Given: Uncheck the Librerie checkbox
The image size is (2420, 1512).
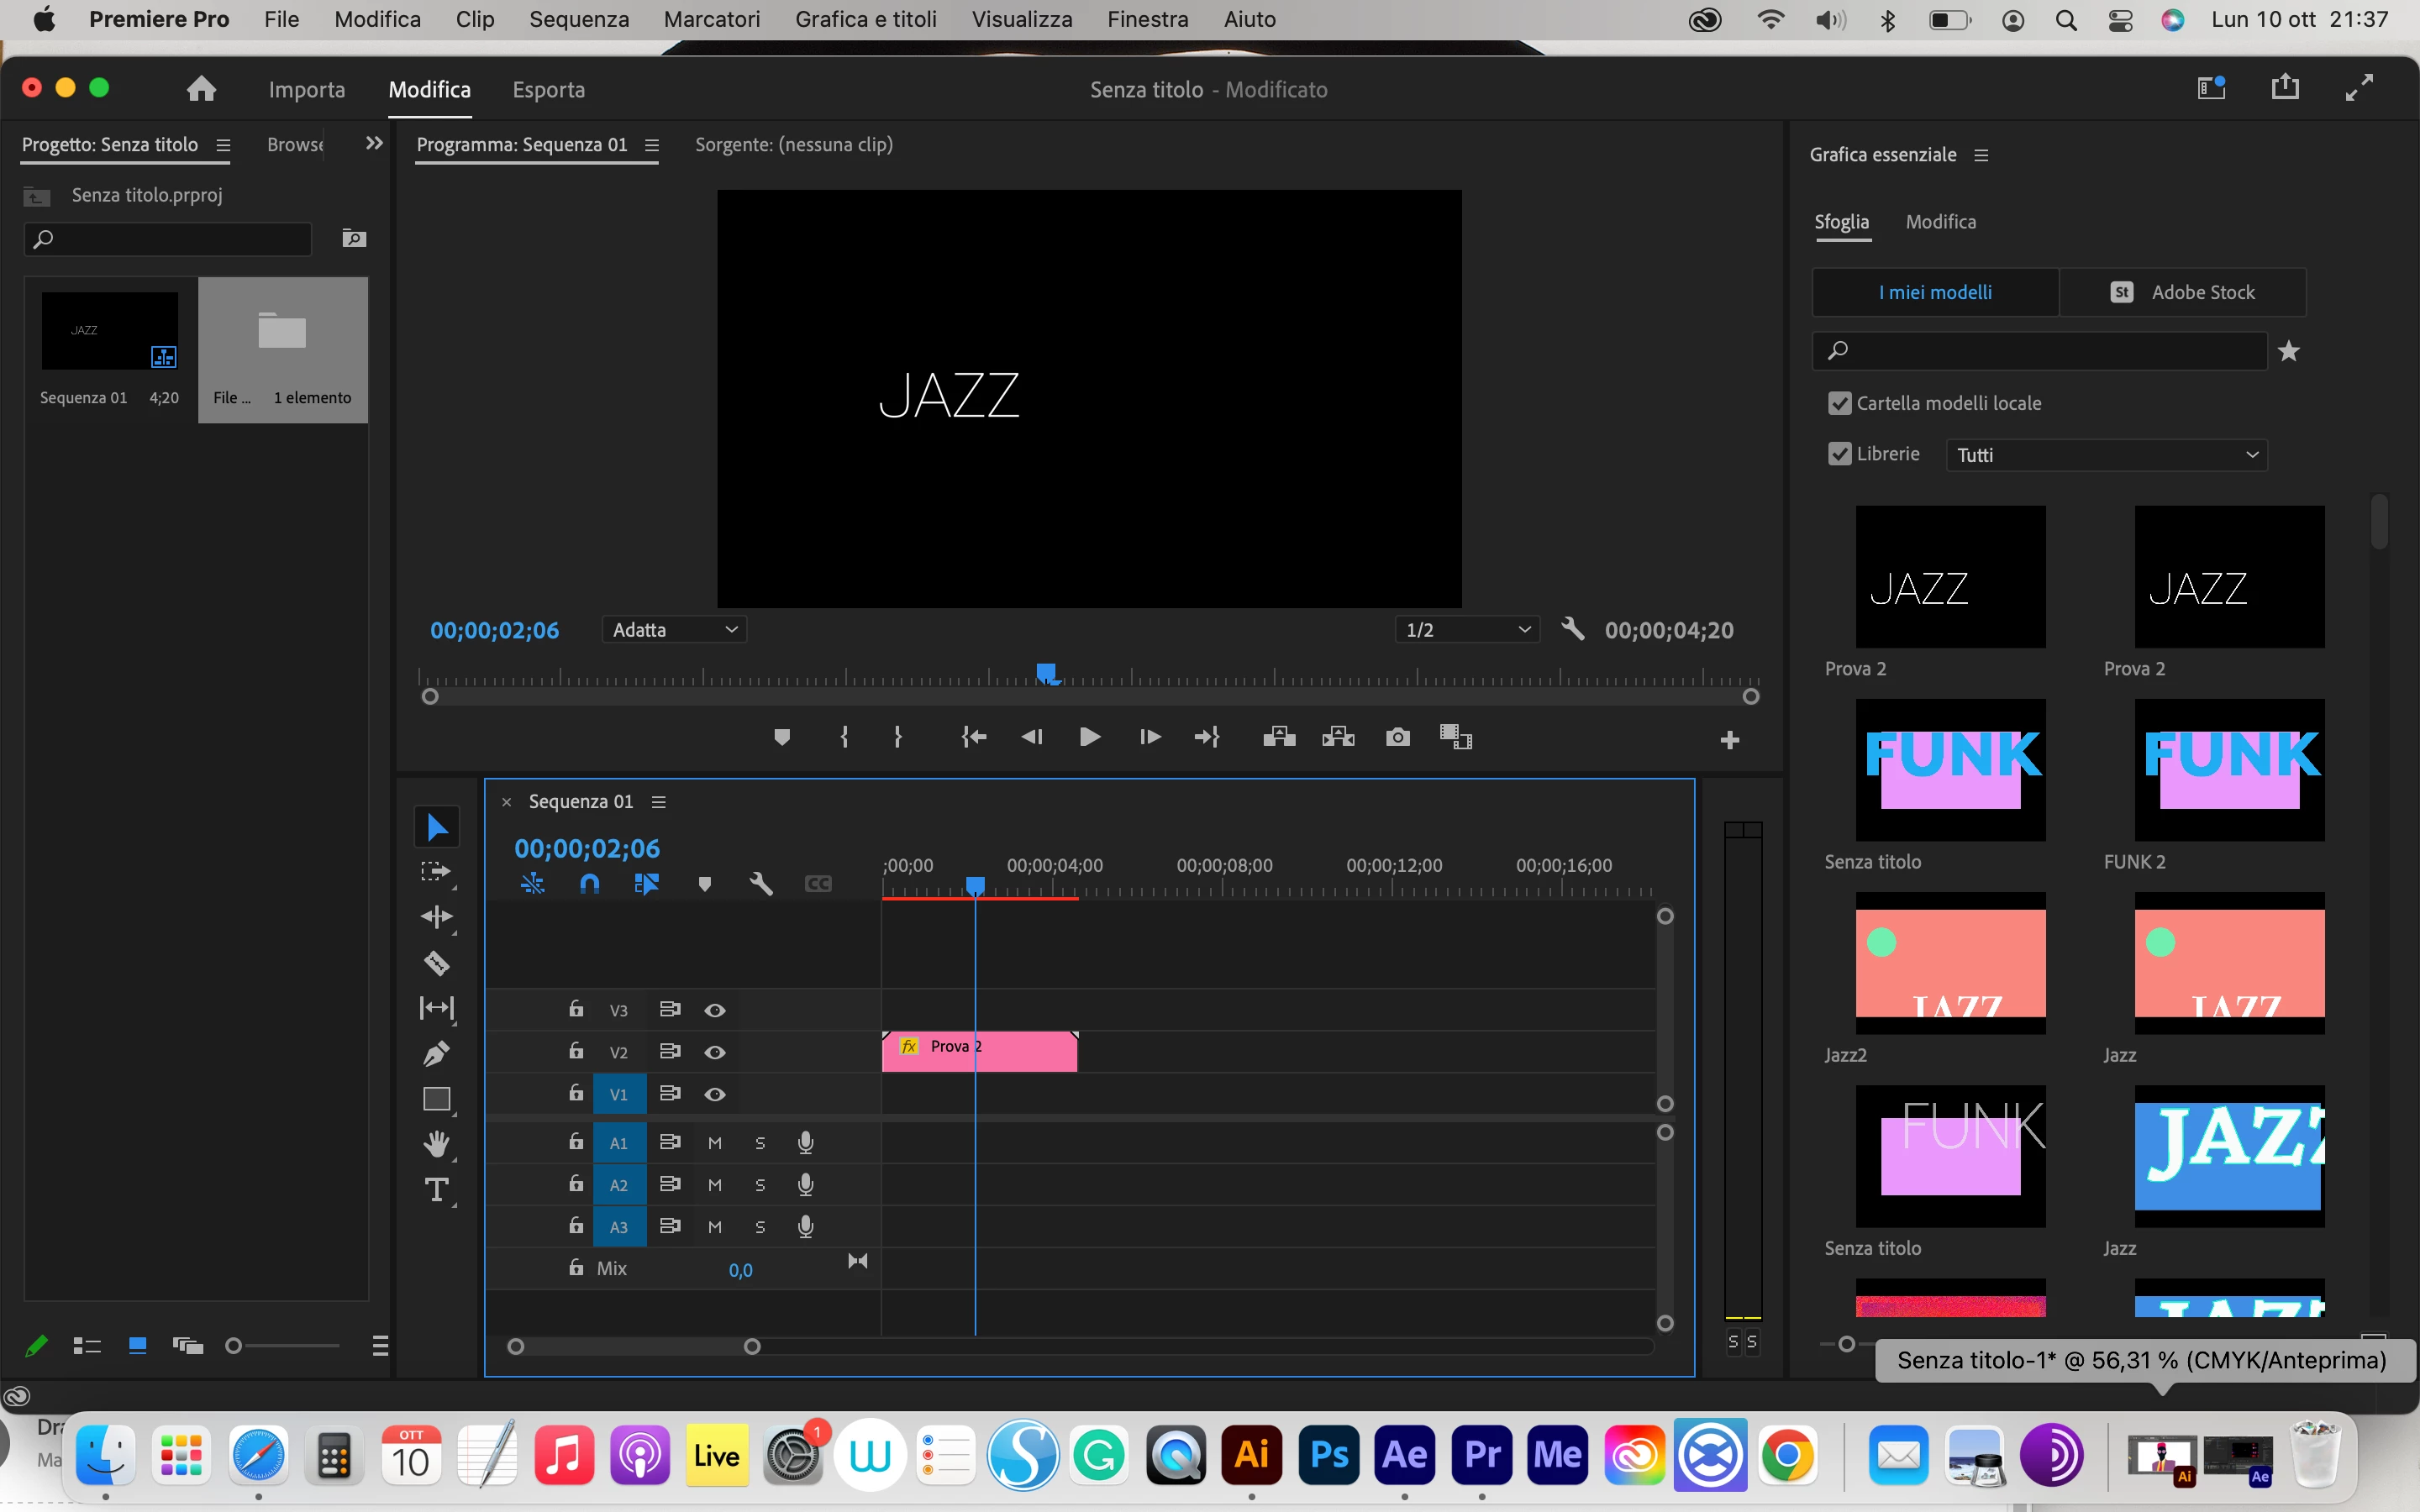Looking at the screenshot, I should (1839, 454).
